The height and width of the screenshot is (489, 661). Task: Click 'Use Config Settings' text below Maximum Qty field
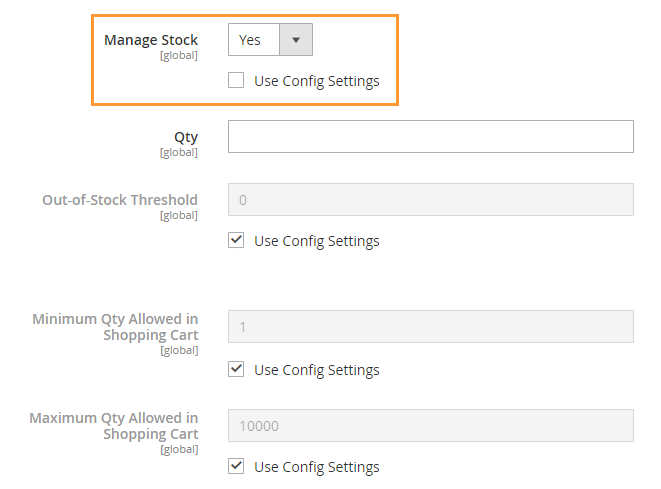click(x=317, y=467)
